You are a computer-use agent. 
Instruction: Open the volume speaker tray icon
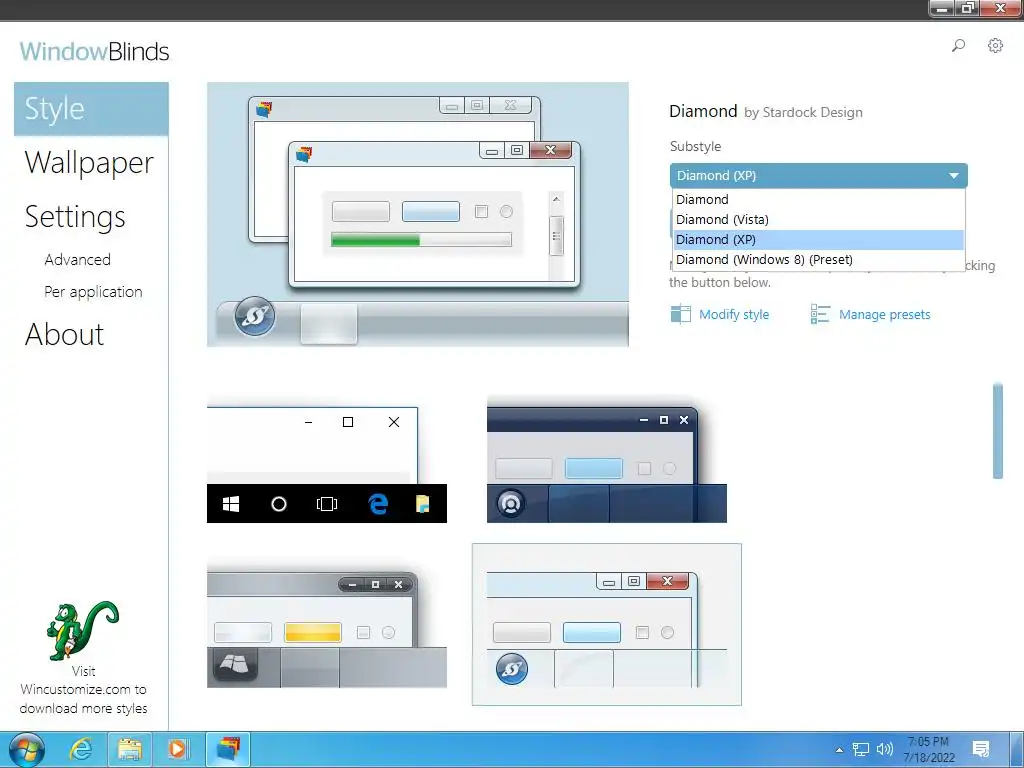(x=885, y=750)
